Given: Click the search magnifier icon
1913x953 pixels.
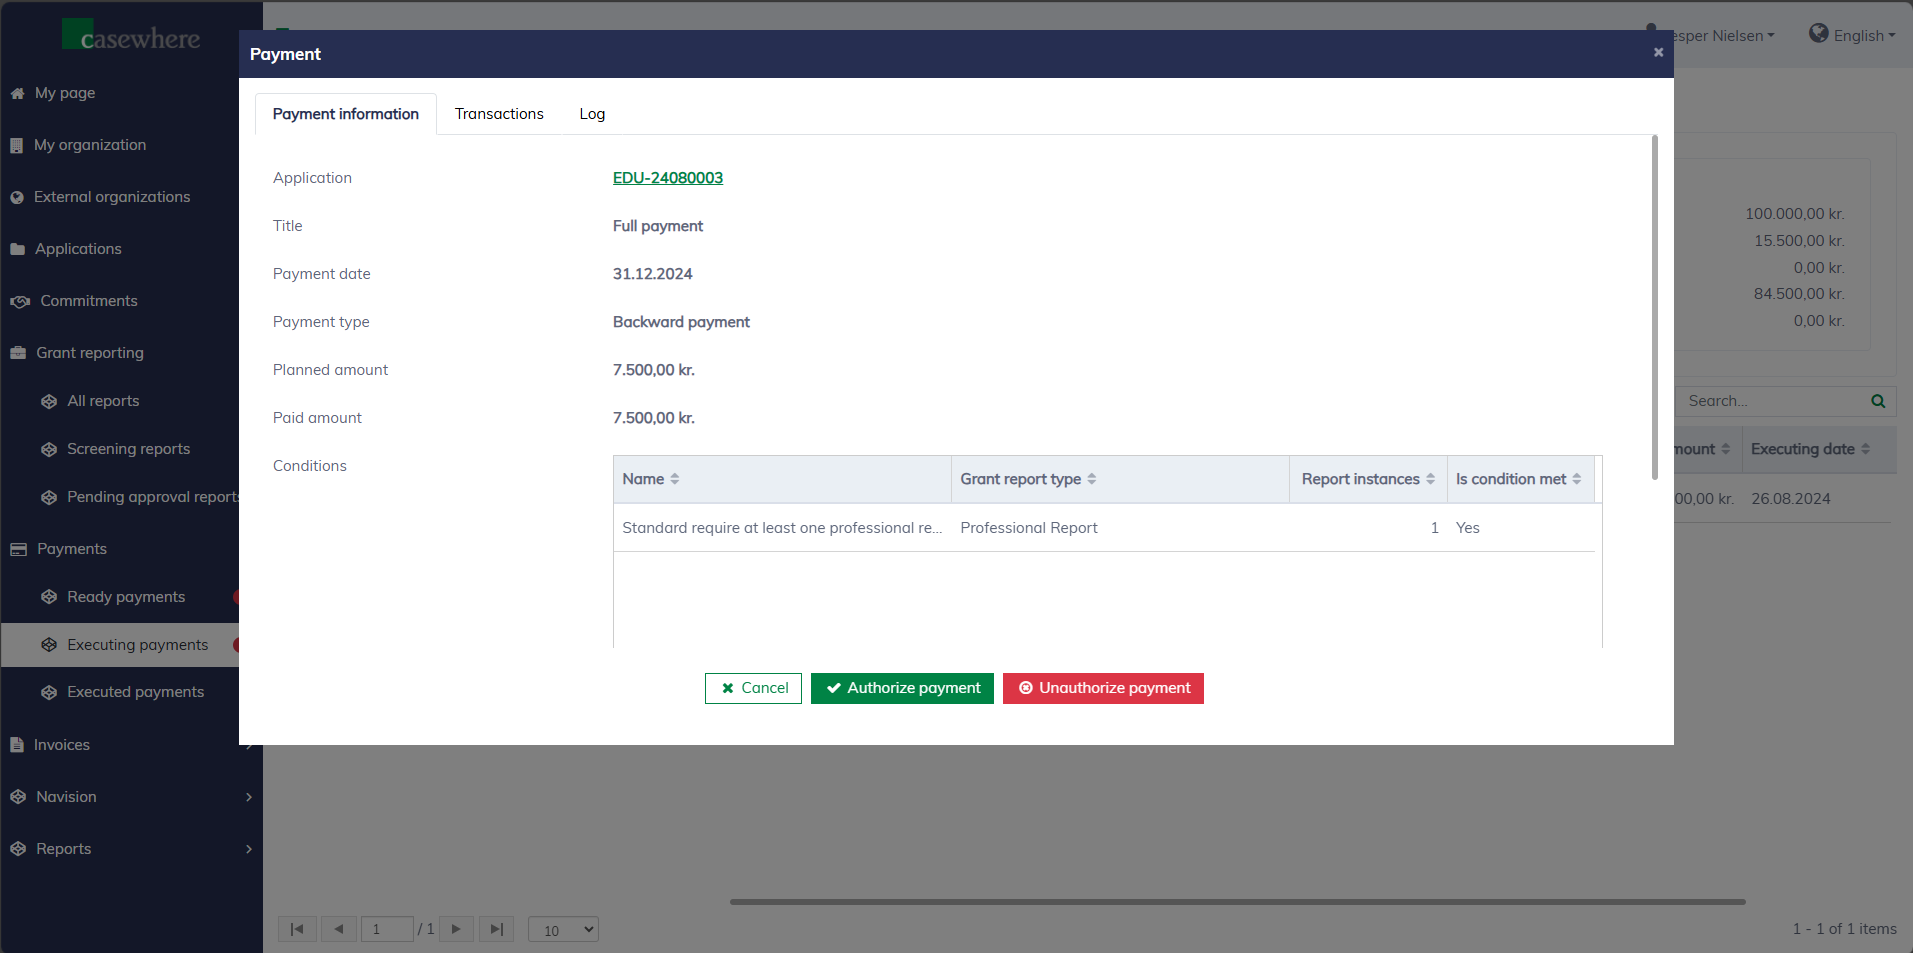Looking at the screenshot, I should point(1877,401).
